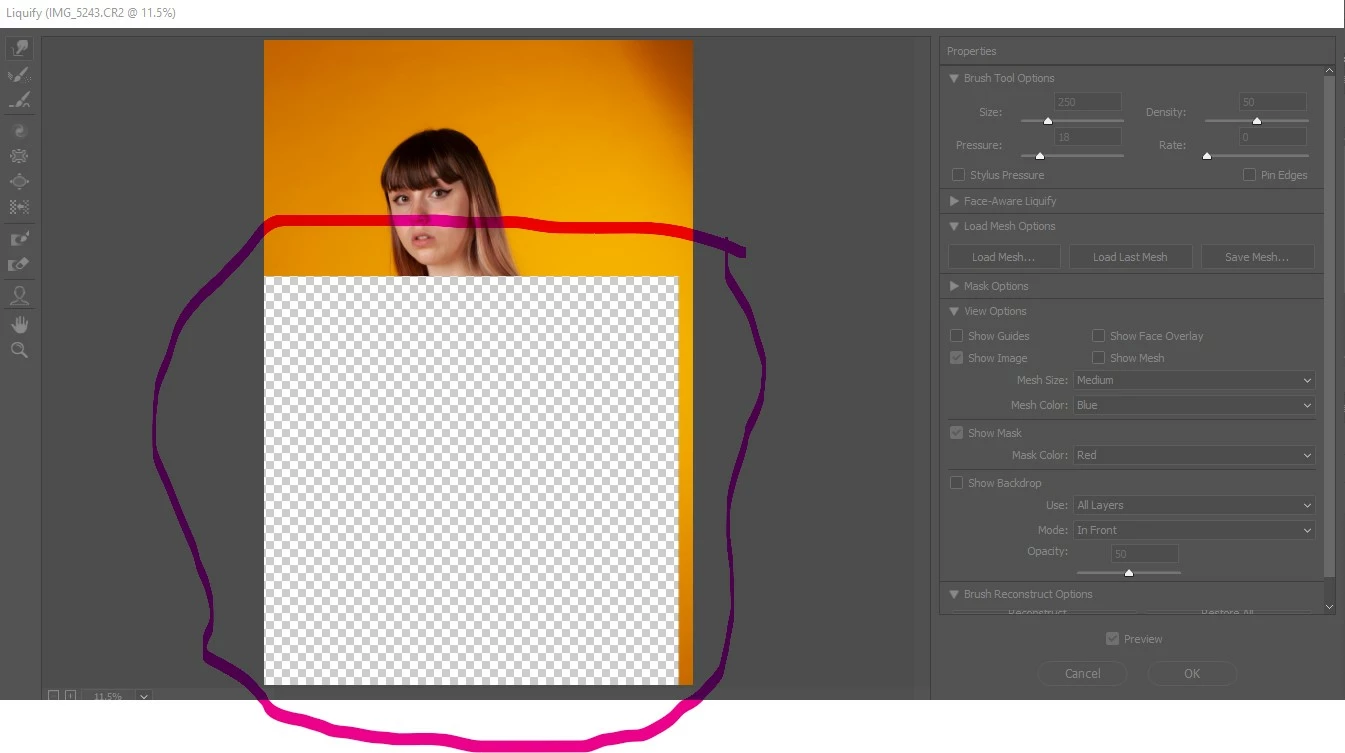
Task: Click the Save Mesh... button
Action: (x=1257, y=257)
